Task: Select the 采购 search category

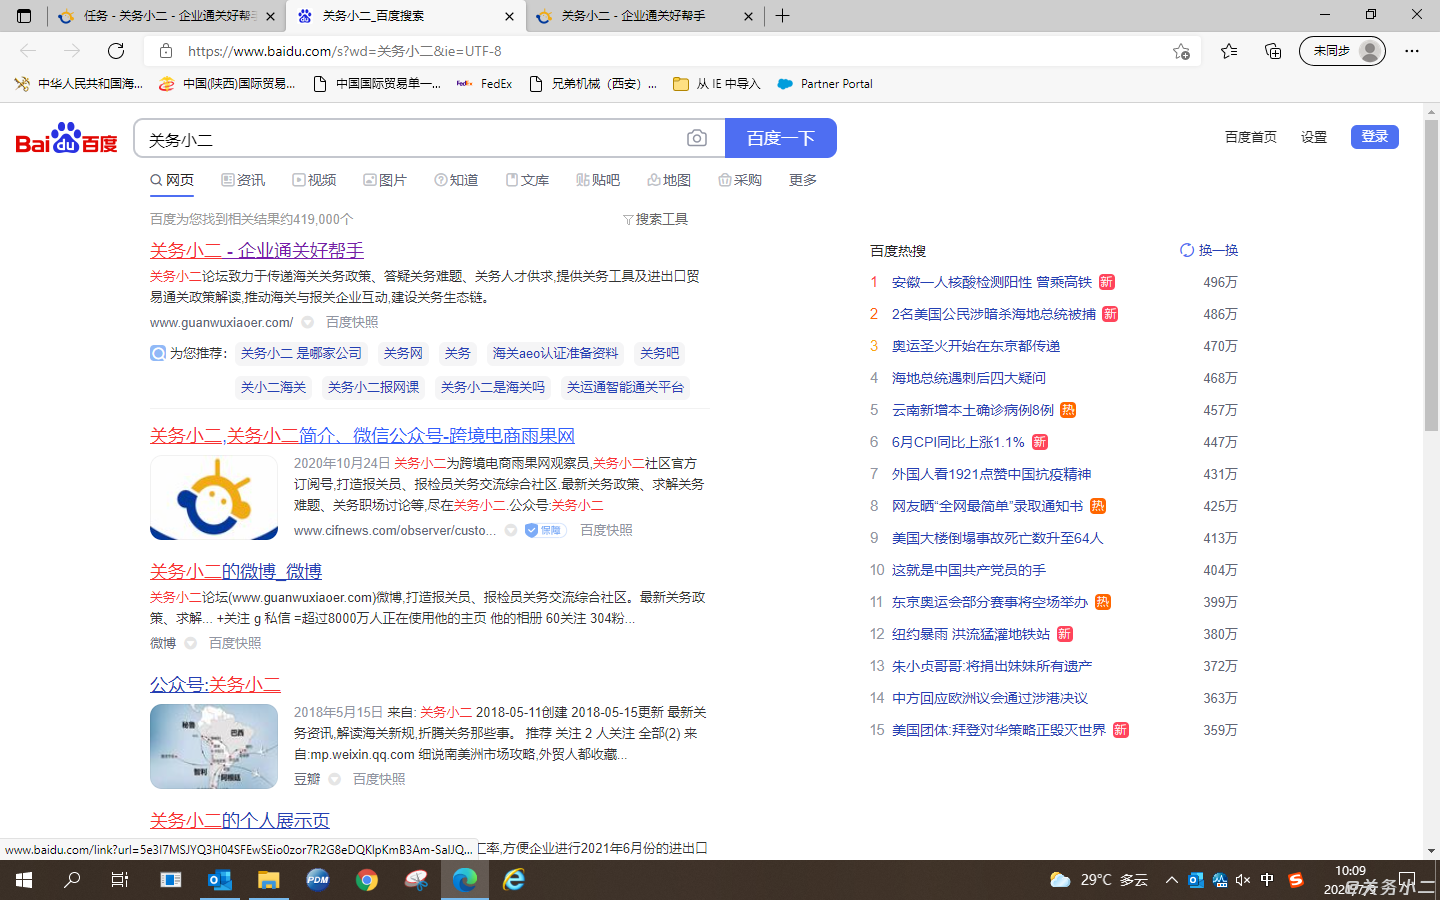Action: [740, 180]
